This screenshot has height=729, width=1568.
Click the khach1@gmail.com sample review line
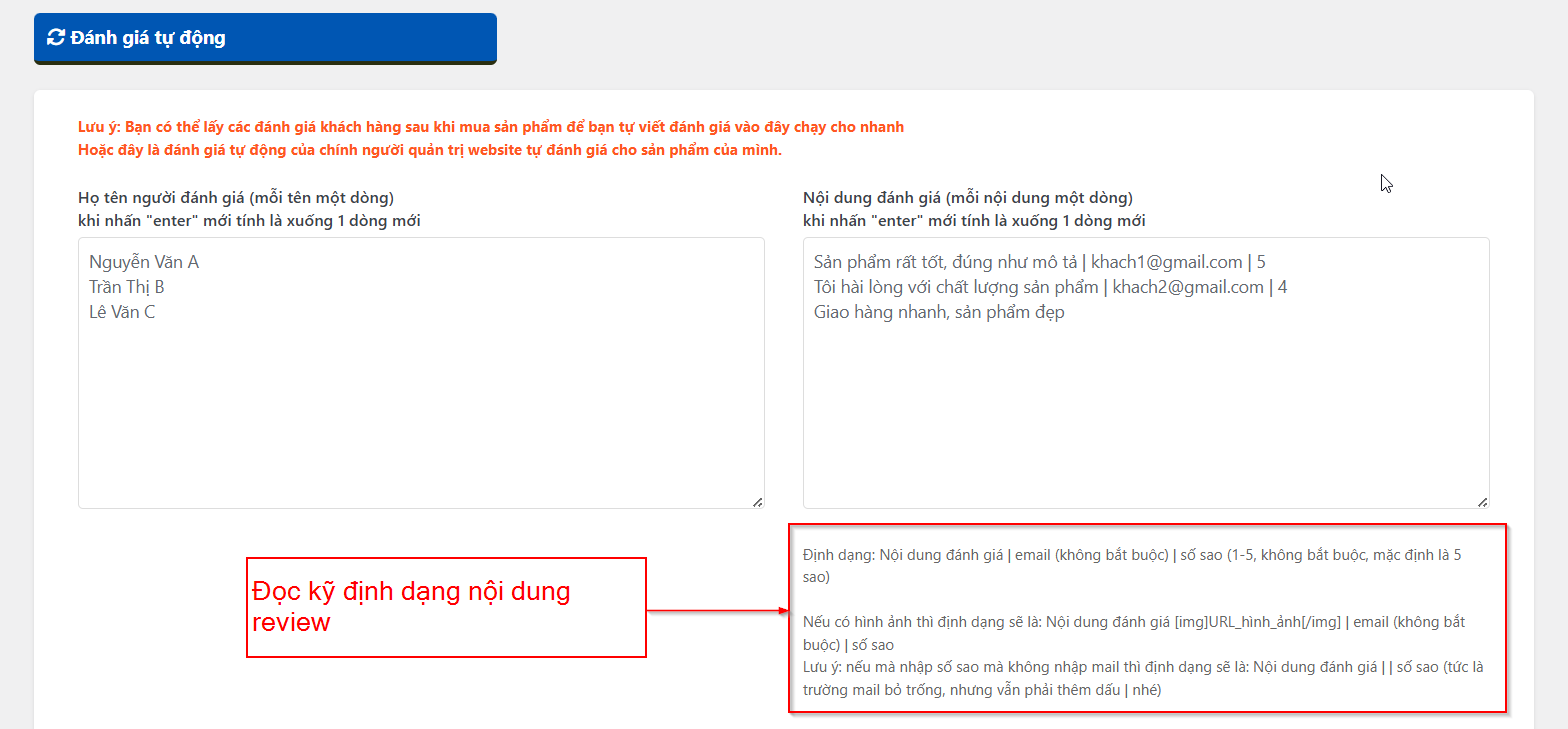[1039, 262]
